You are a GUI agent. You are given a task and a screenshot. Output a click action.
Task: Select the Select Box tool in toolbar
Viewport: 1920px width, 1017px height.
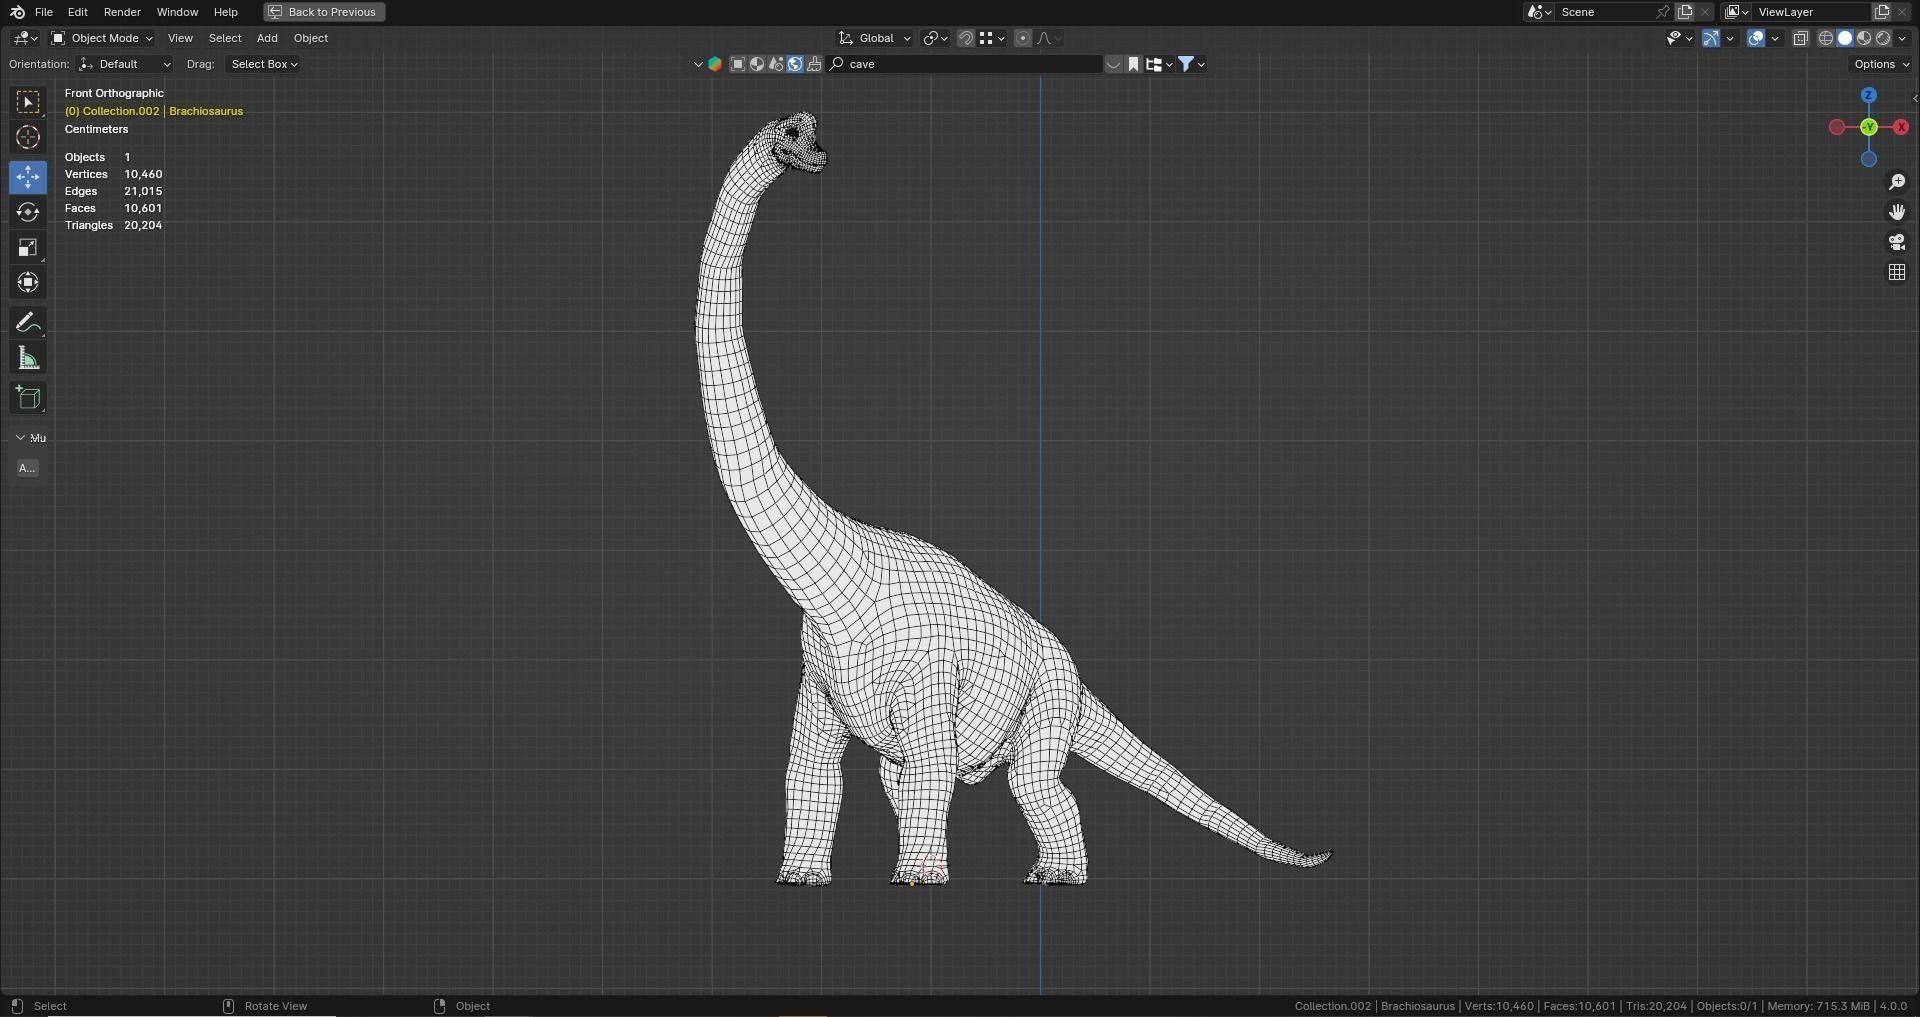point(28,102)
